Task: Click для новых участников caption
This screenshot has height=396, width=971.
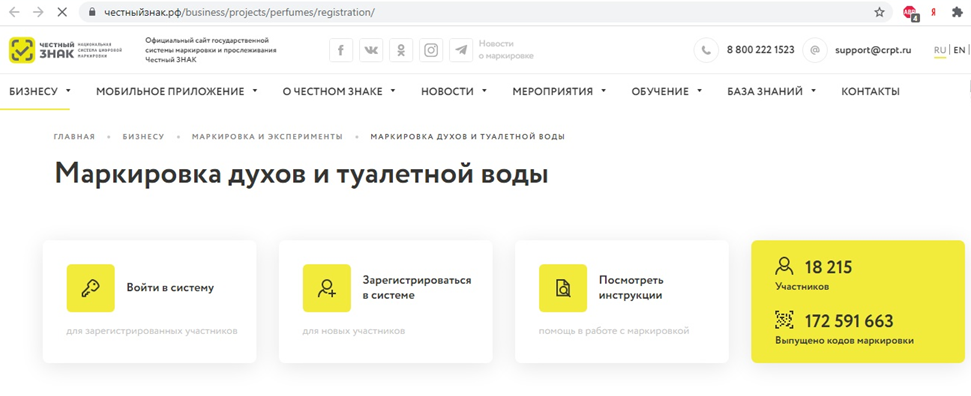Action: coord(354,332)
